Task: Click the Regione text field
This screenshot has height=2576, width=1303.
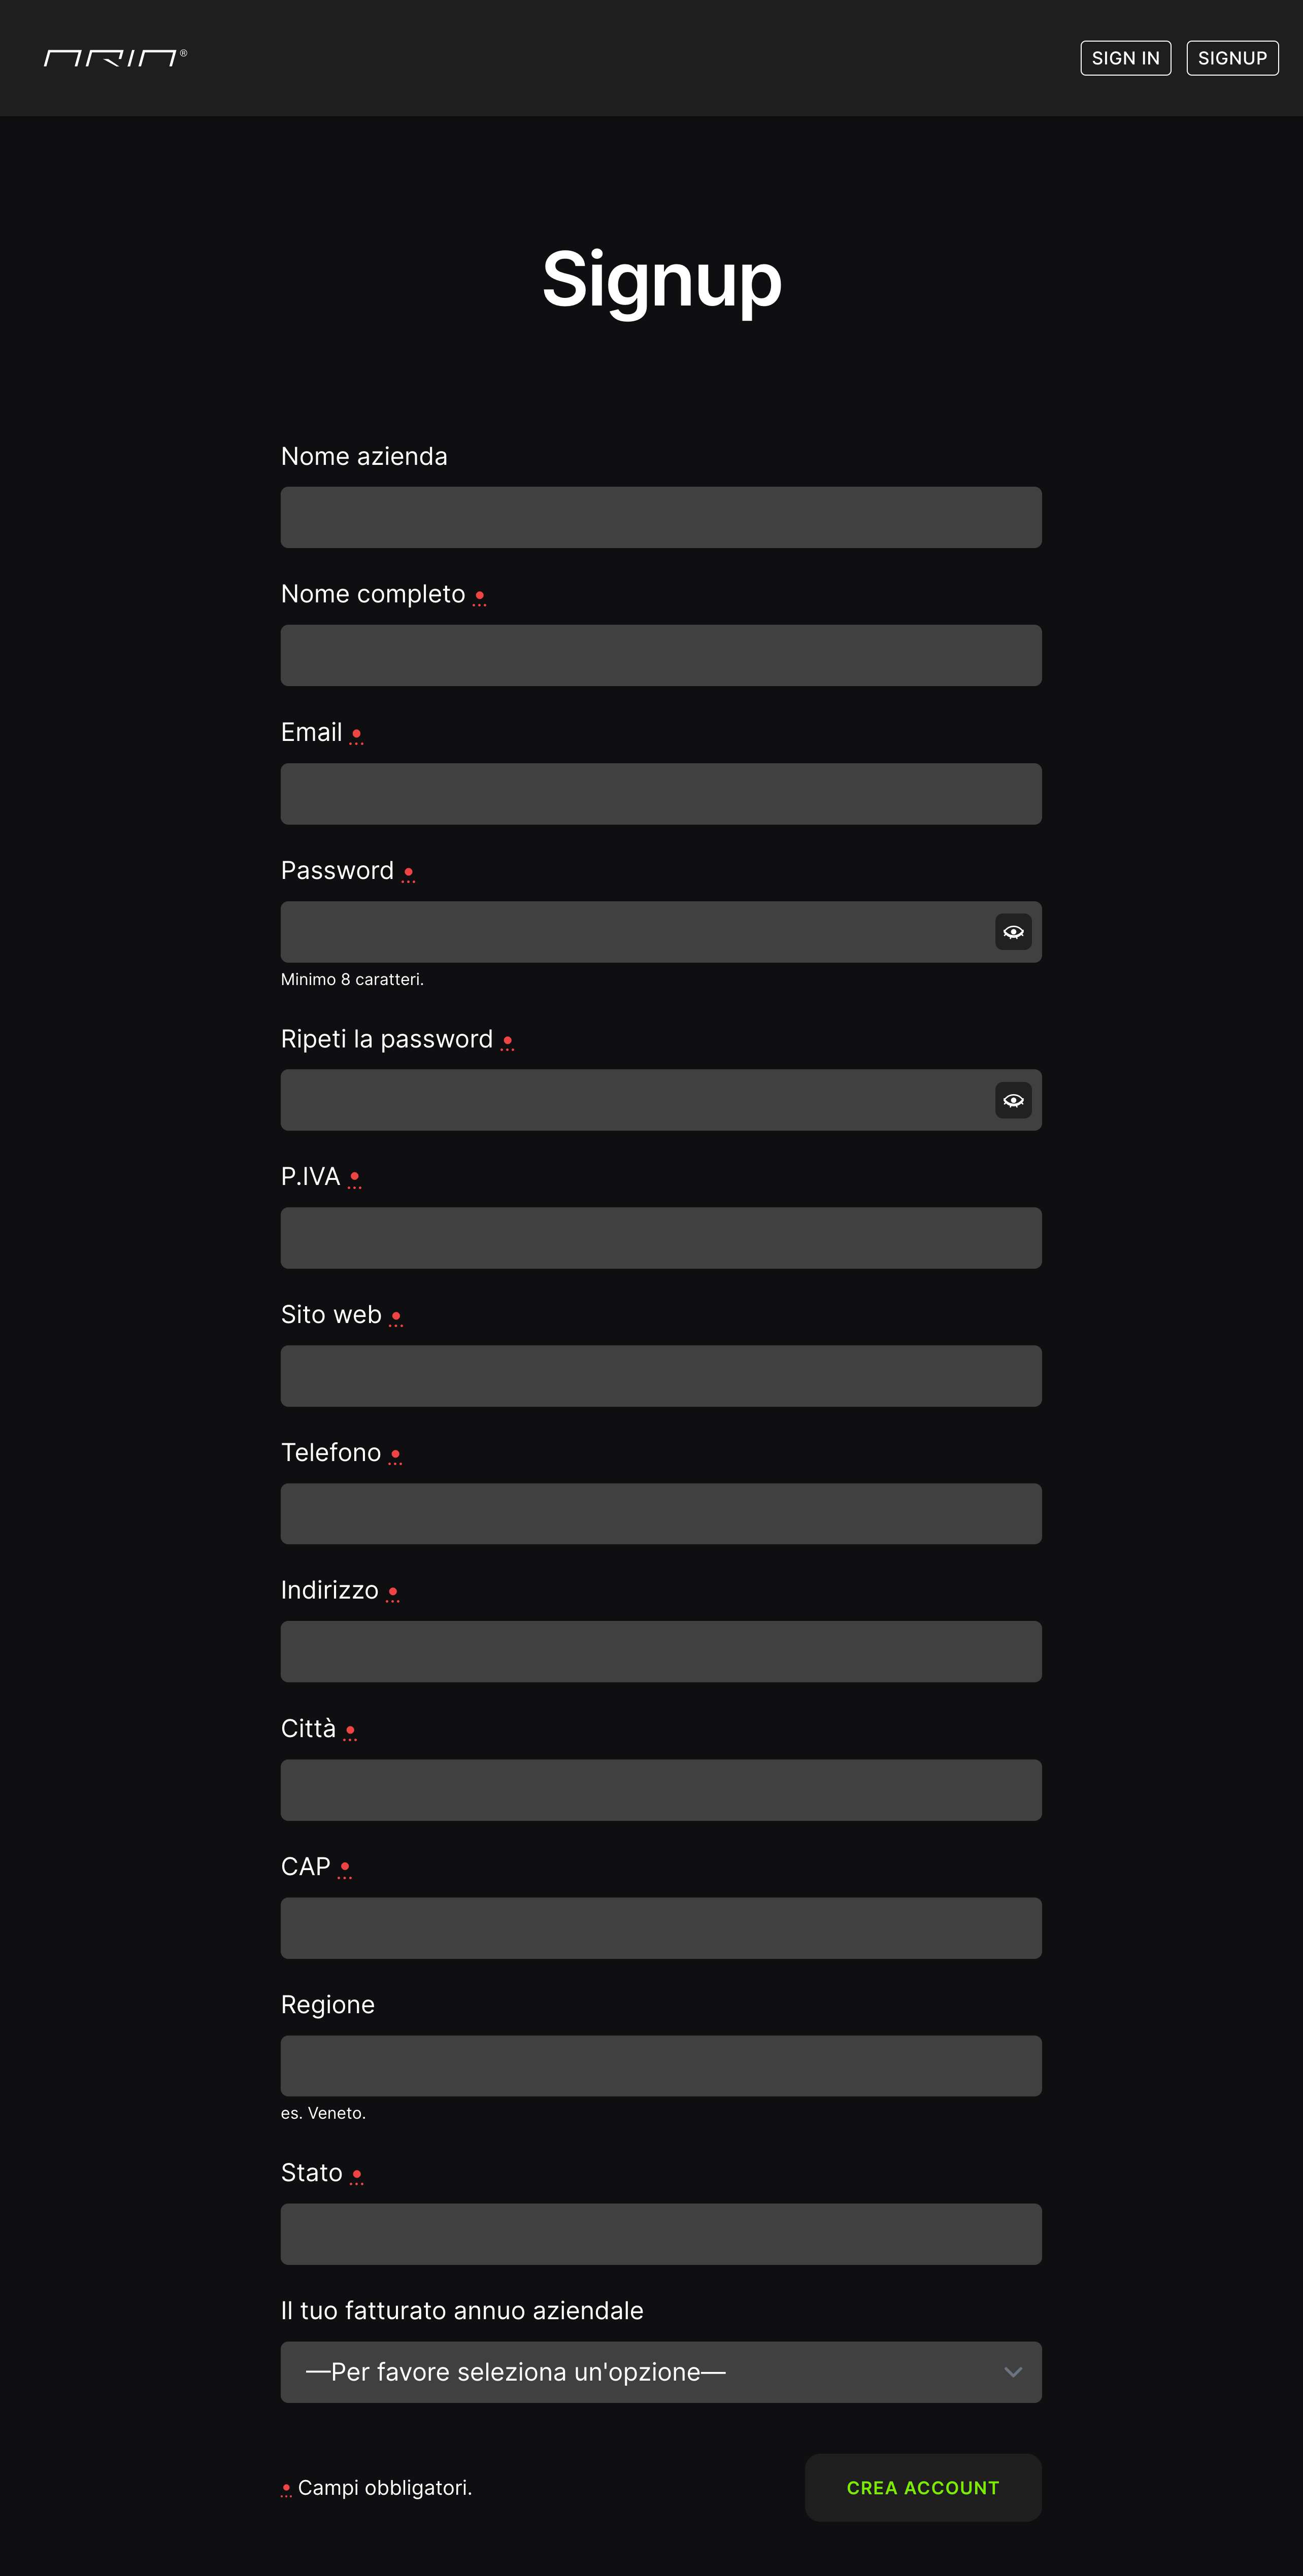Action: coord(661,2066)
